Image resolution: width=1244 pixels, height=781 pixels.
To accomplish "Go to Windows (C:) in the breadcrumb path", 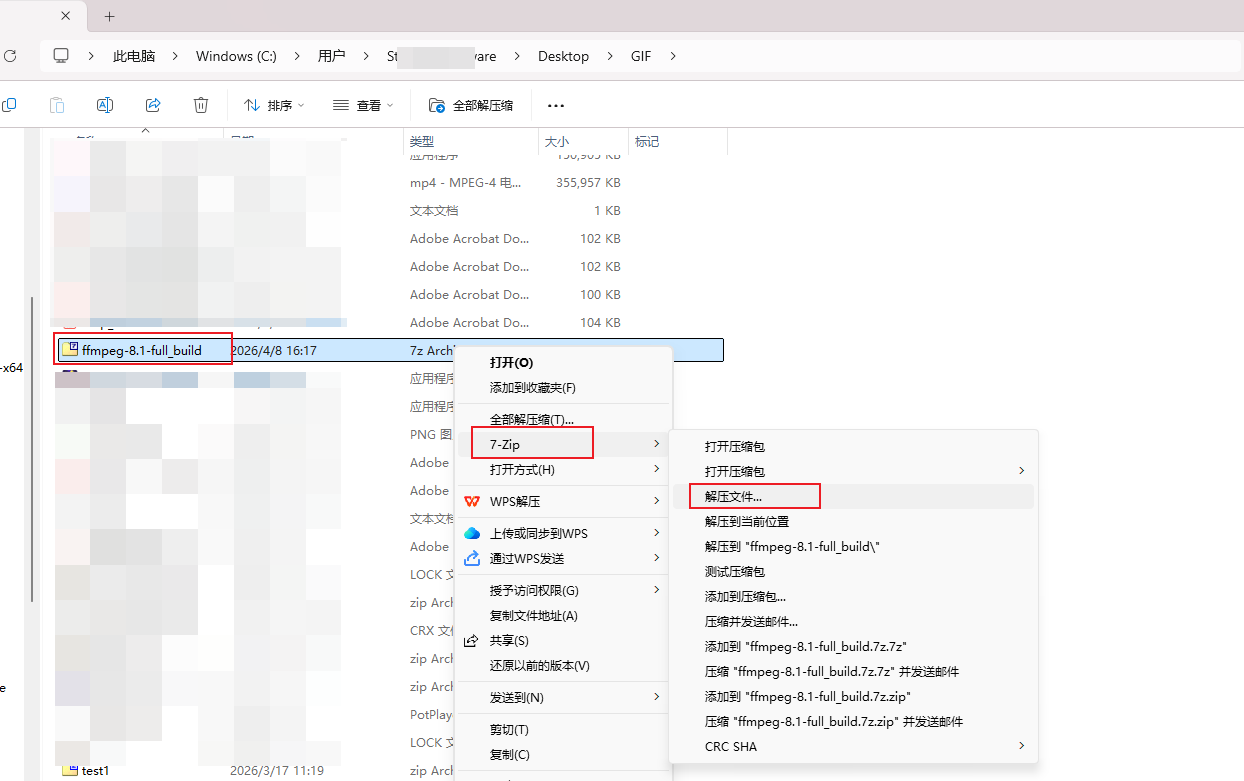I will pyautogui.click(x=236, y=56).
